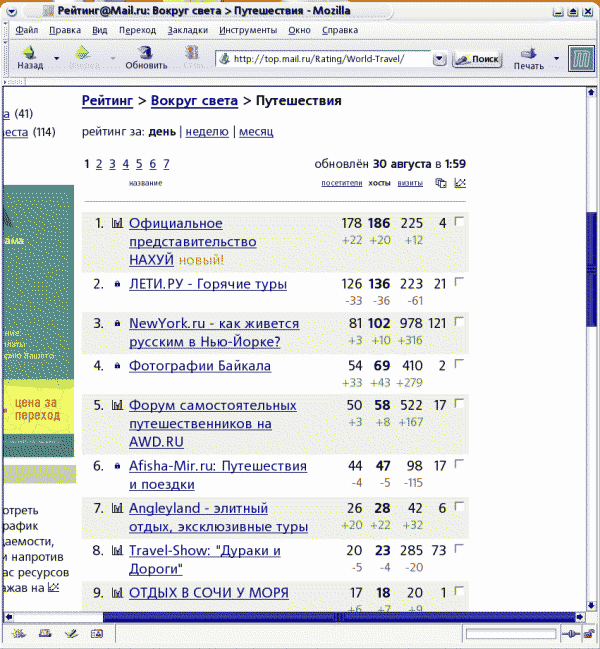Screen dimensions: 600x649
Task: Click the online/offline connection status icon
Action: (x=571, y=634)
